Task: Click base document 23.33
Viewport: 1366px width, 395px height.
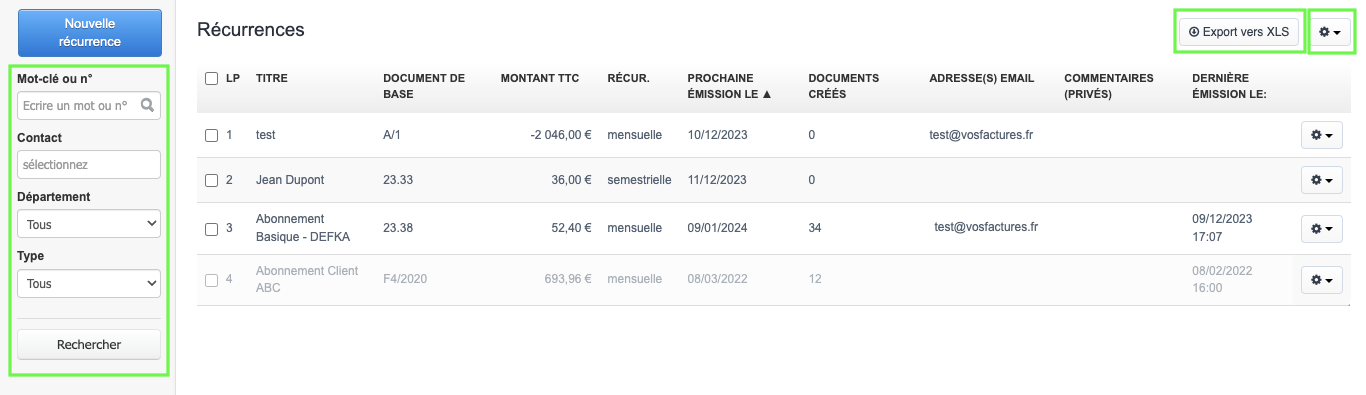Action: point(398,180)
